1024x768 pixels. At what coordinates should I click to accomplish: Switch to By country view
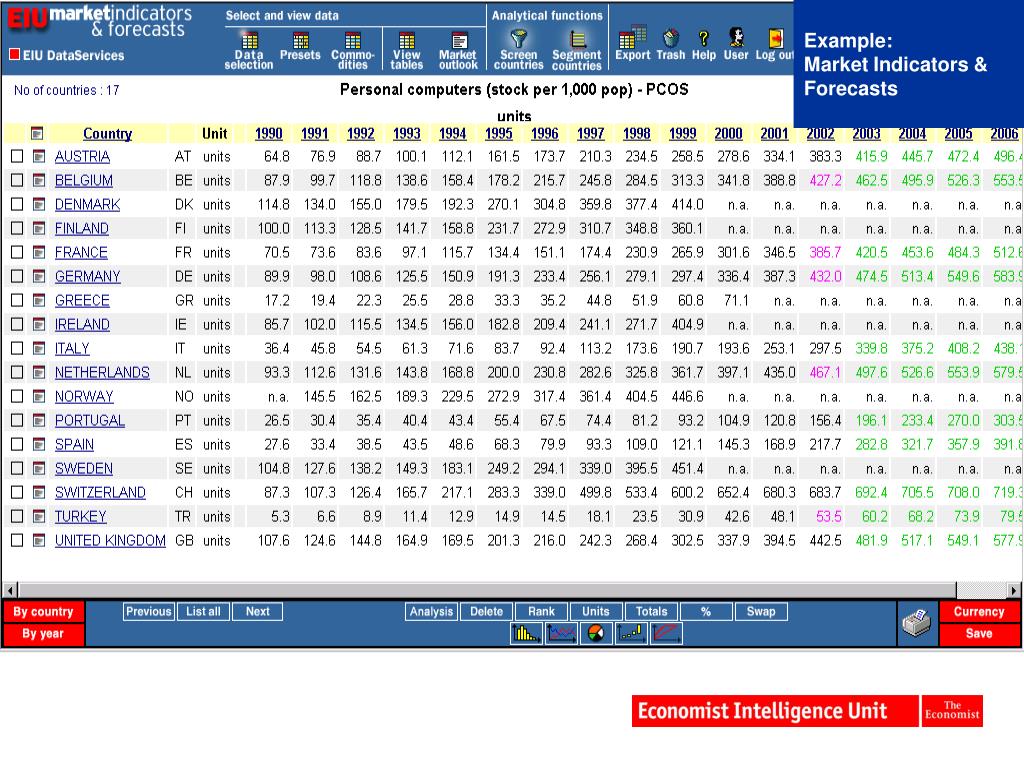coord(43,612)
